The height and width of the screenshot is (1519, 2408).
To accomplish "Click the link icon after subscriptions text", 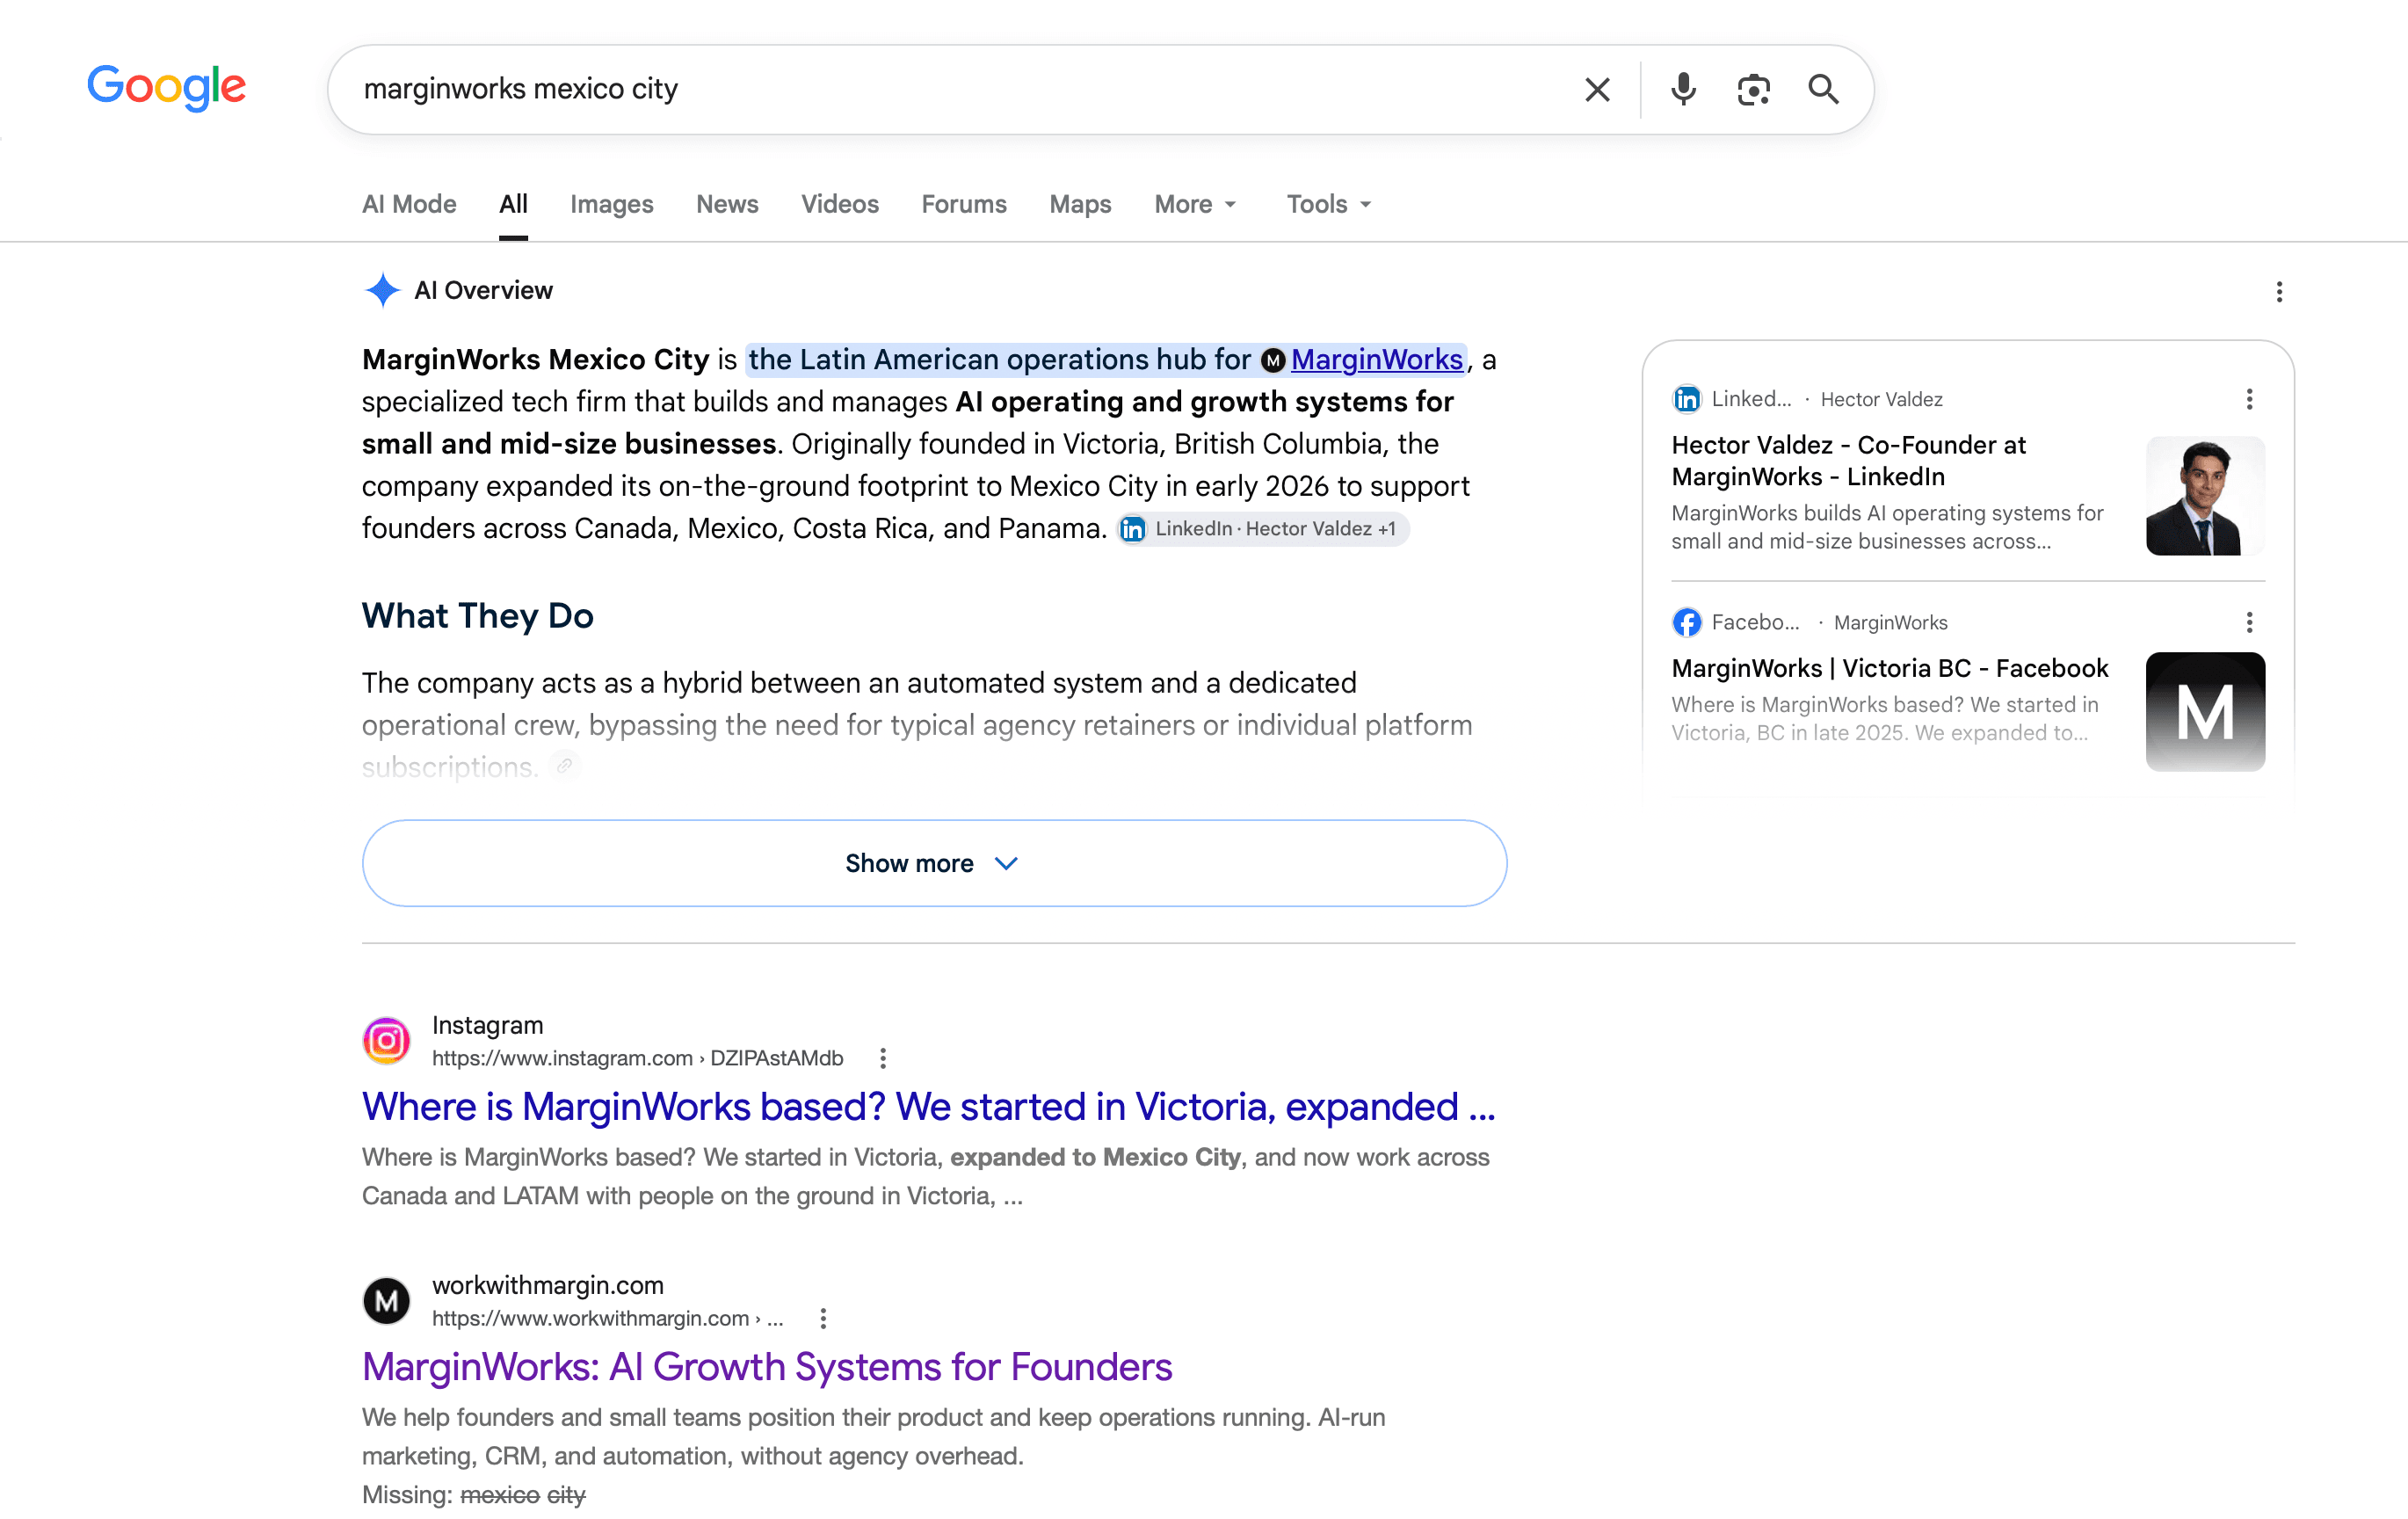I will 565,766.
